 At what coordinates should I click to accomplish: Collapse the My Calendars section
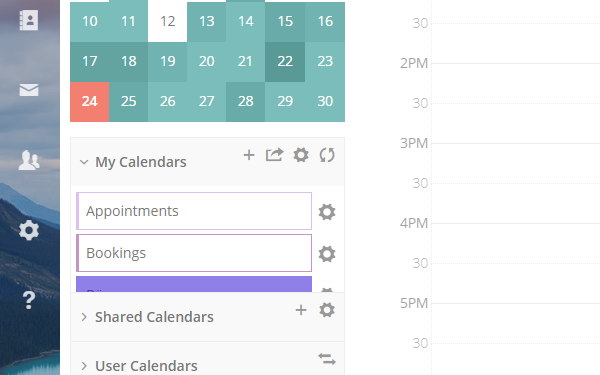click(84, 162)
